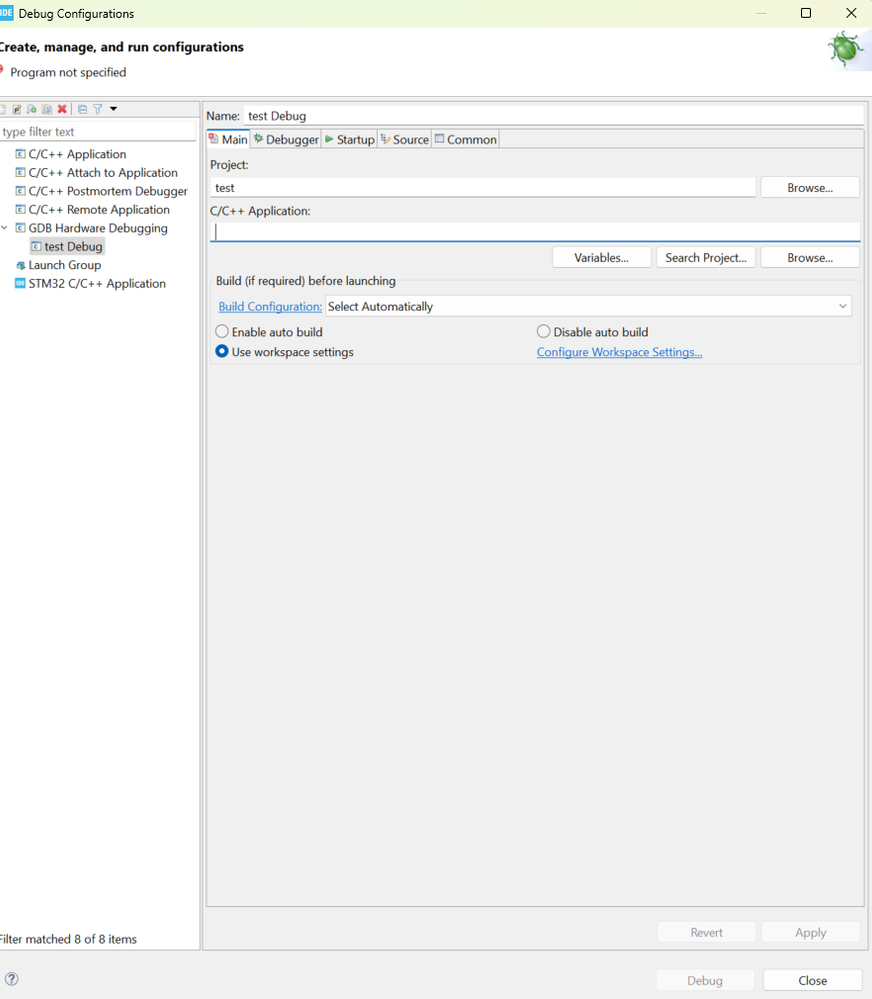
Task: Click the C/C++ Application path field
Action: tap(535, 232)
